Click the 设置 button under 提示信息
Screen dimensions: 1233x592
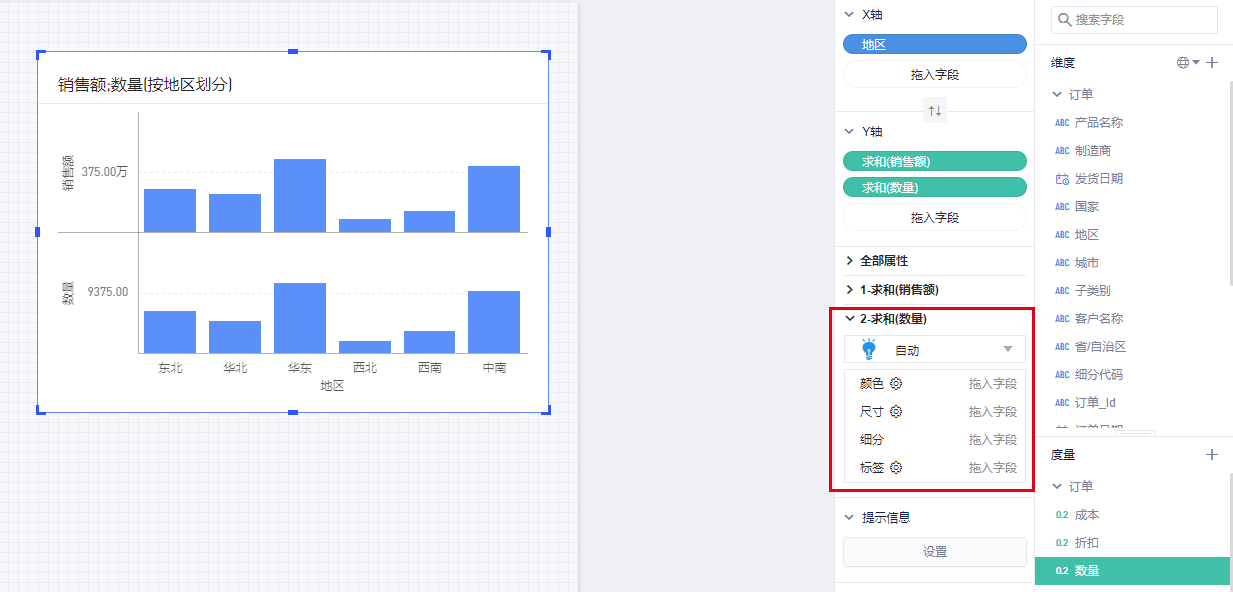click(934, 552)
